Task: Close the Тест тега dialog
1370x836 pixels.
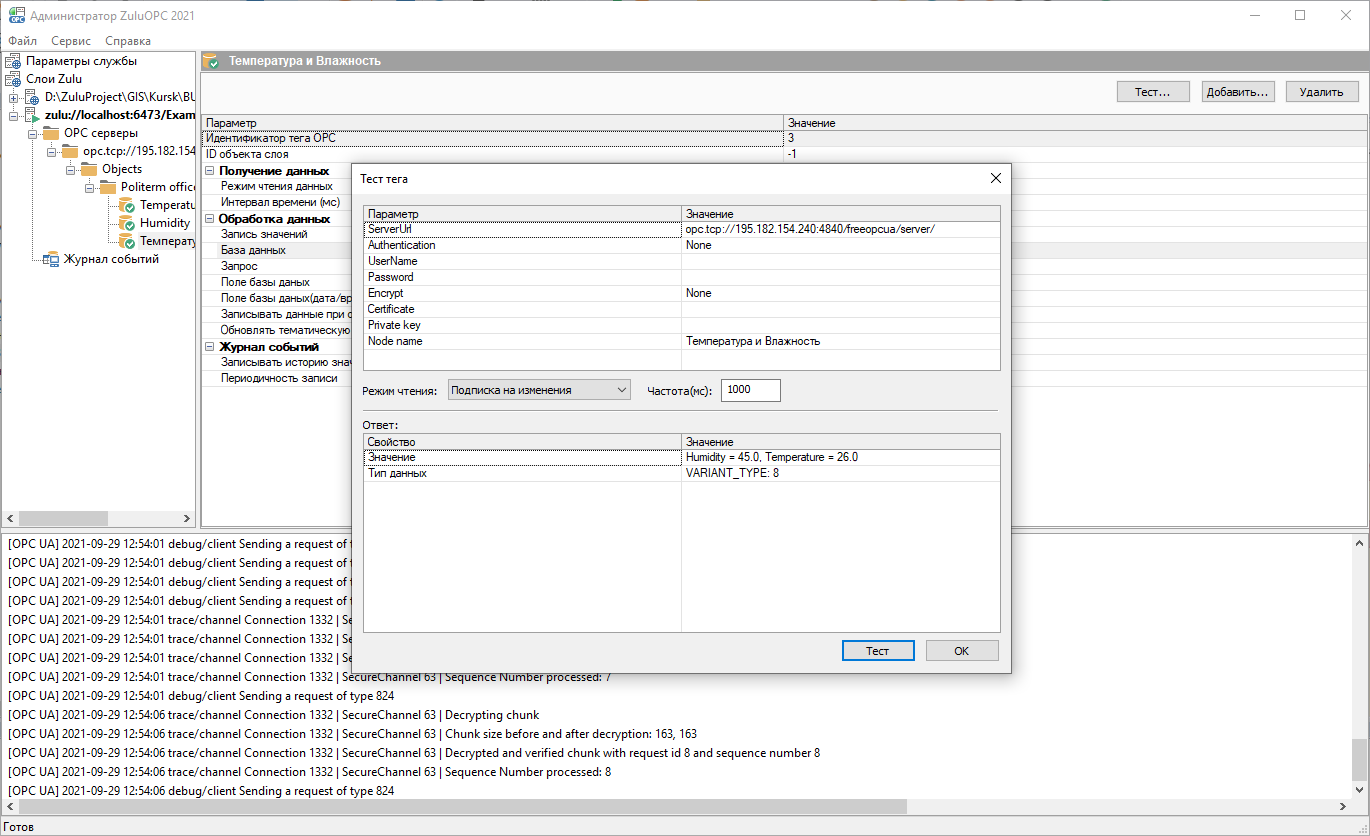Action: (995, 178)
